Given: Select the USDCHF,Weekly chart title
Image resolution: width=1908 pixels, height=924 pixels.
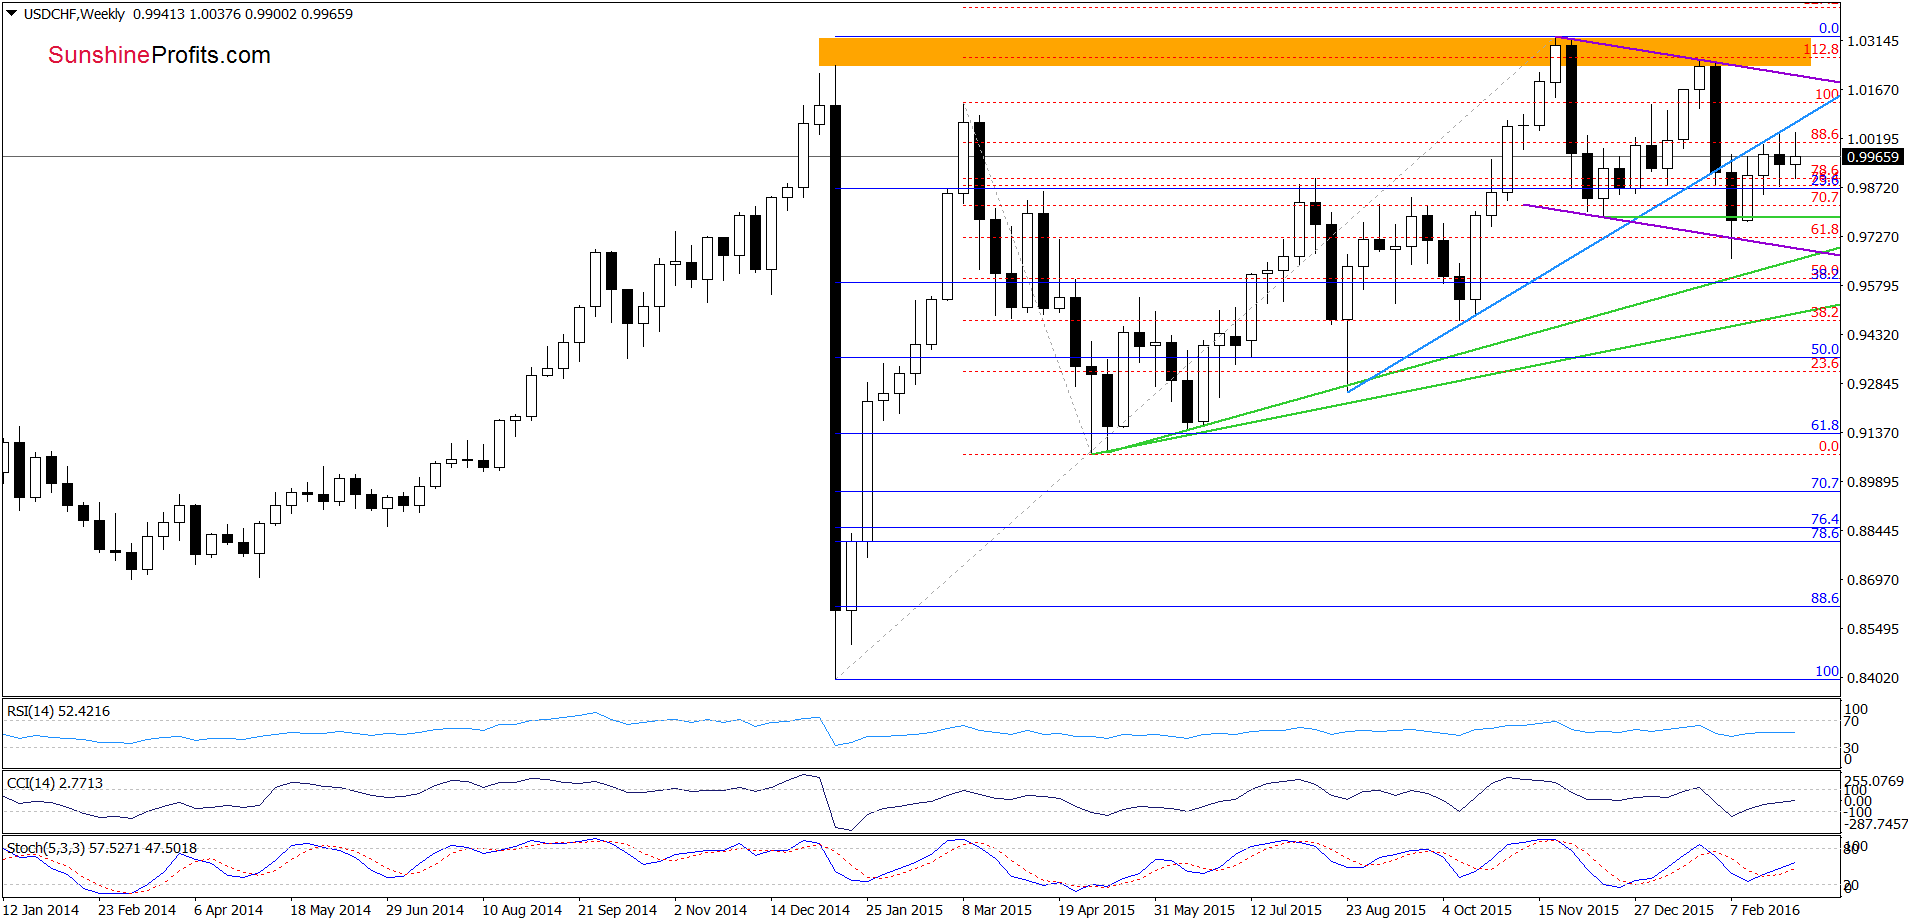Looking at the screenshot, I should click(74, 14).
